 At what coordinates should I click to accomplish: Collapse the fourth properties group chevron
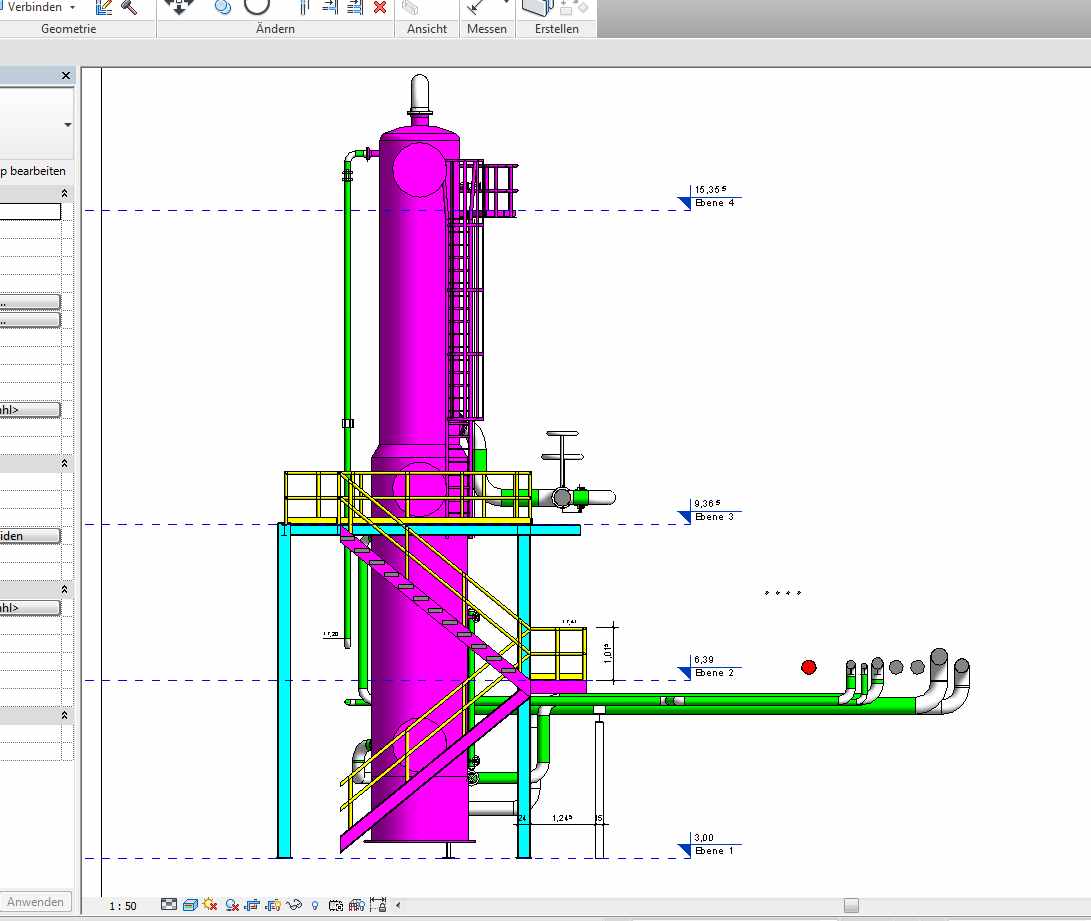tap(65, 715)
